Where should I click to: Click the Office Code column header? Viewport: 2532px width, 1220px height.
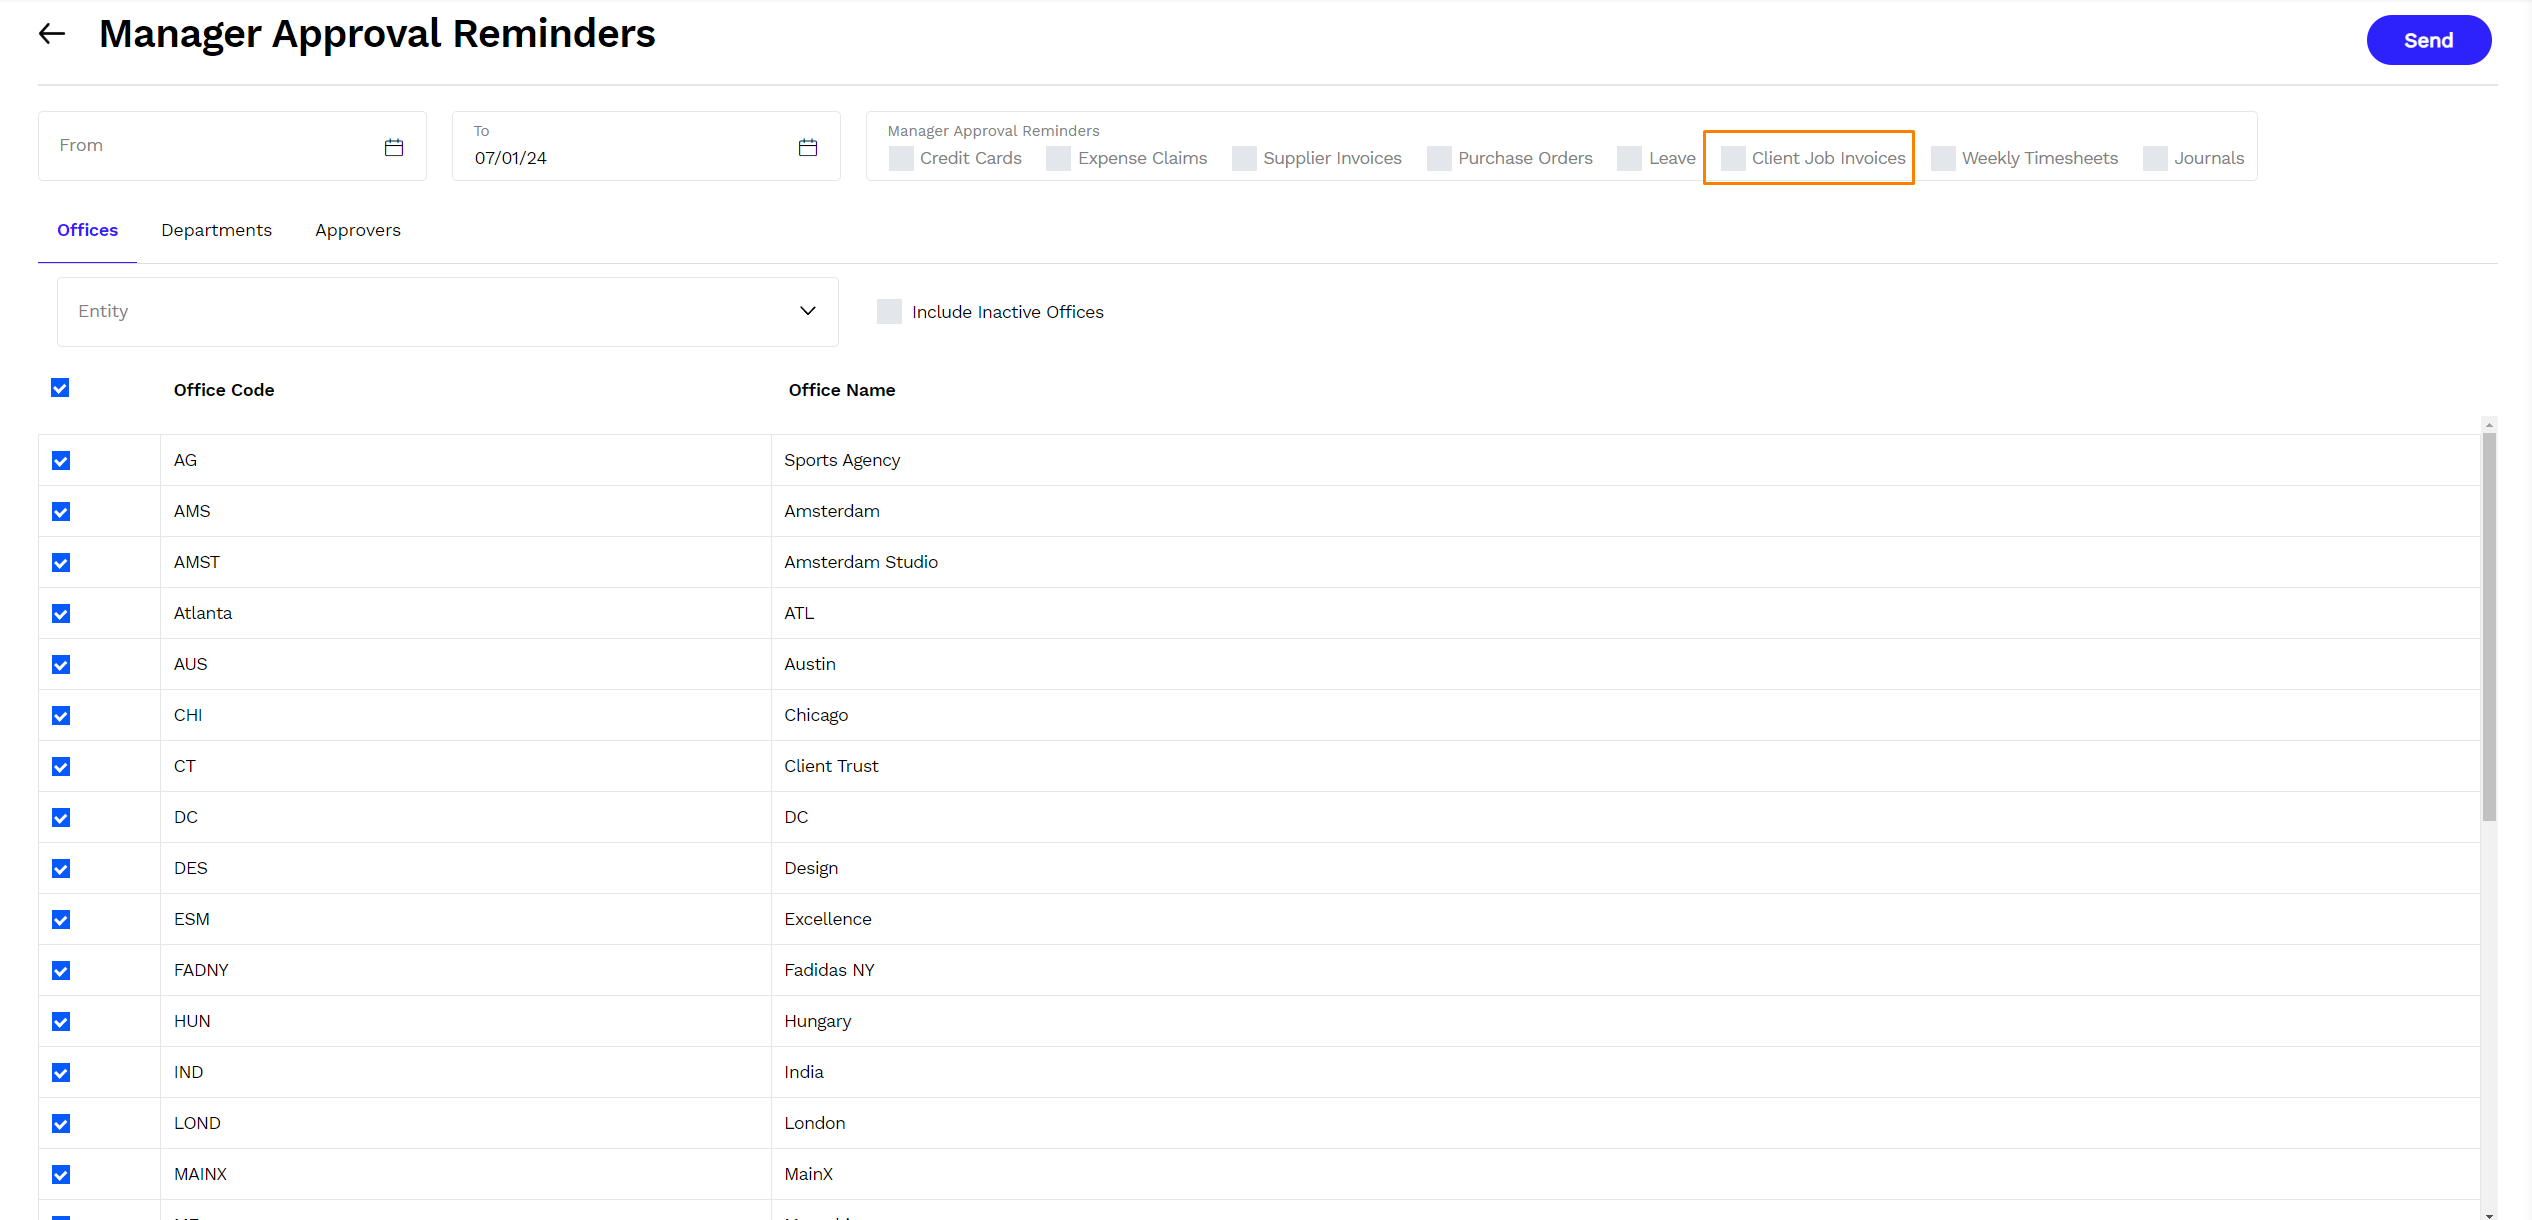coord(224,390)
